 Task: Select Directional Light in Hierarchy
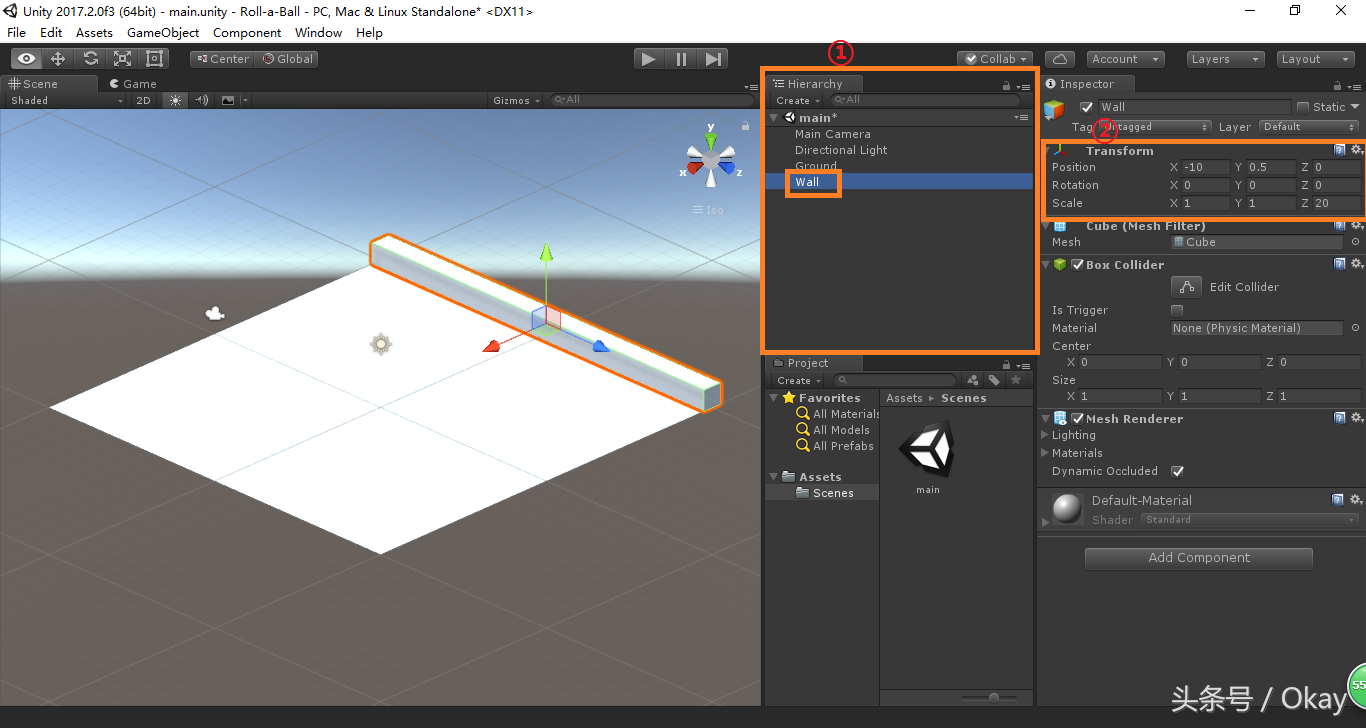841,150
